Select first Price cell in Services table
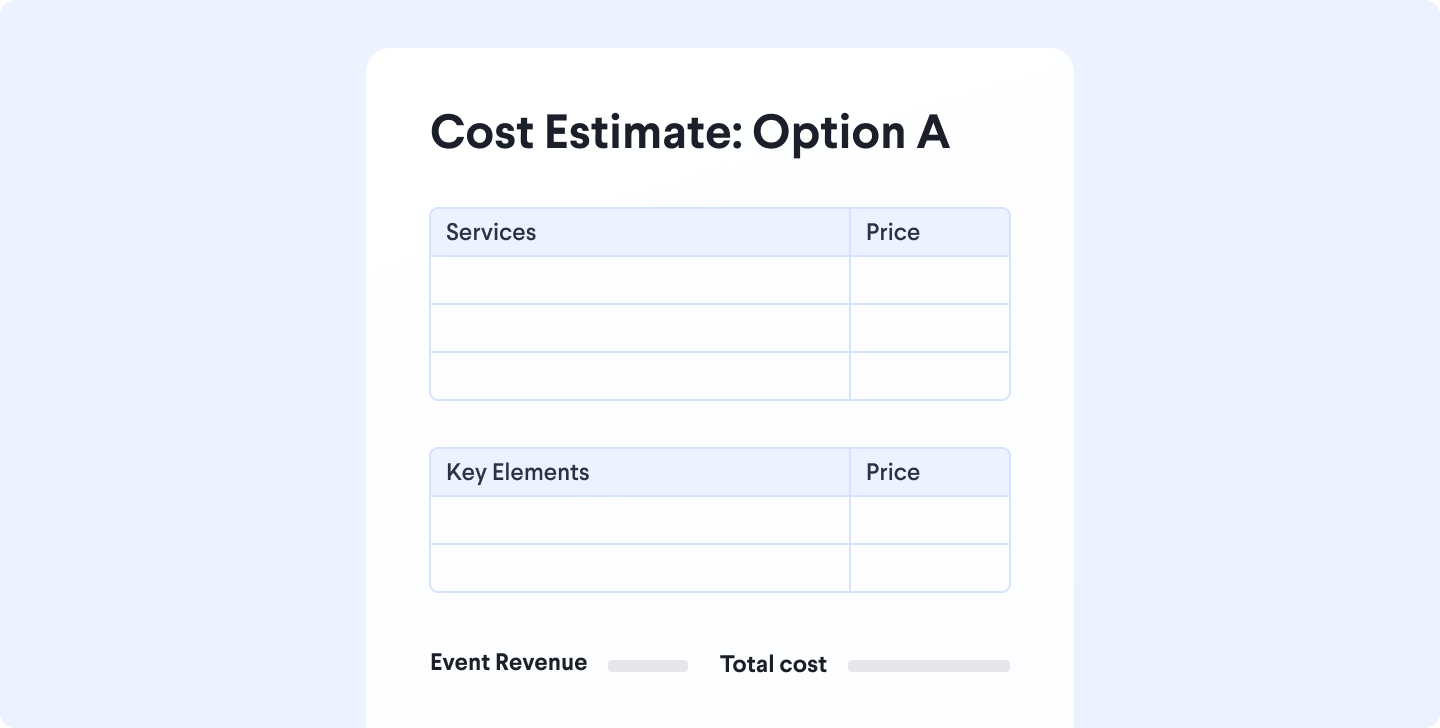Viewport: 1440px width, 728px height. pyautogui.click(x=929, y=280)
